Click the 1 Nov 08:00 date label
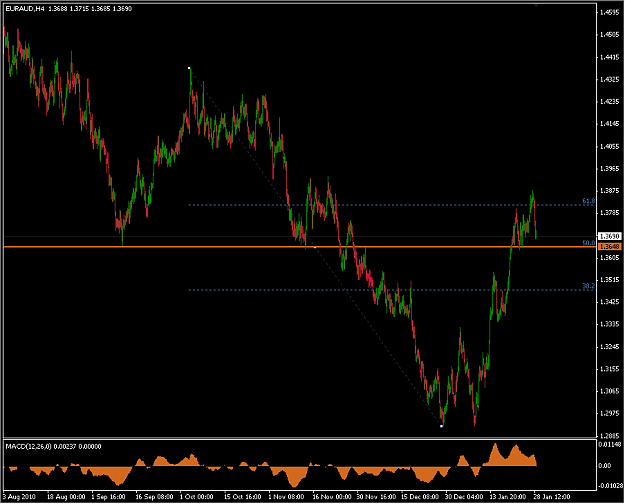 [285, 497]
